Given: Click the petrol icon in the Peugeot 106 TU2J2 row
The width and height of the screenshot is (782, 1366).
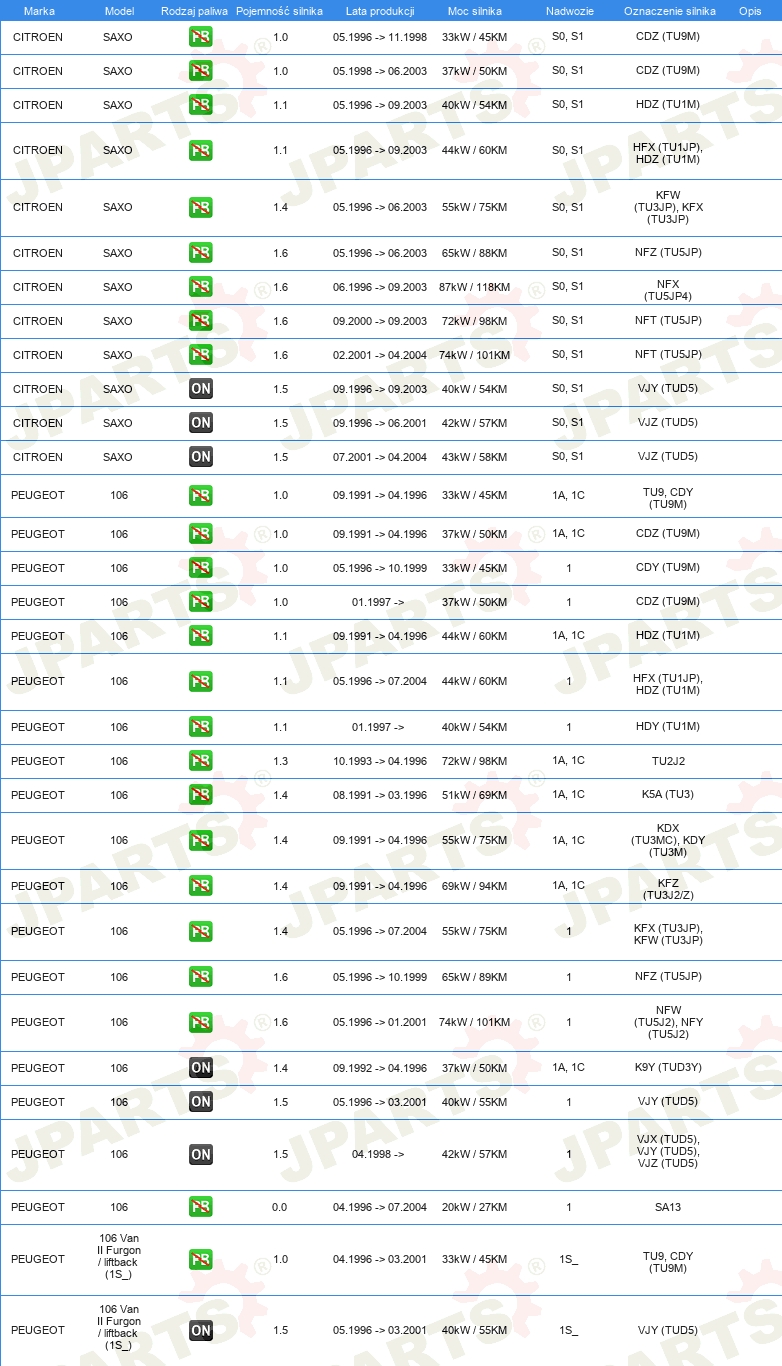Looking at the screenshot, I should point(200,761).
